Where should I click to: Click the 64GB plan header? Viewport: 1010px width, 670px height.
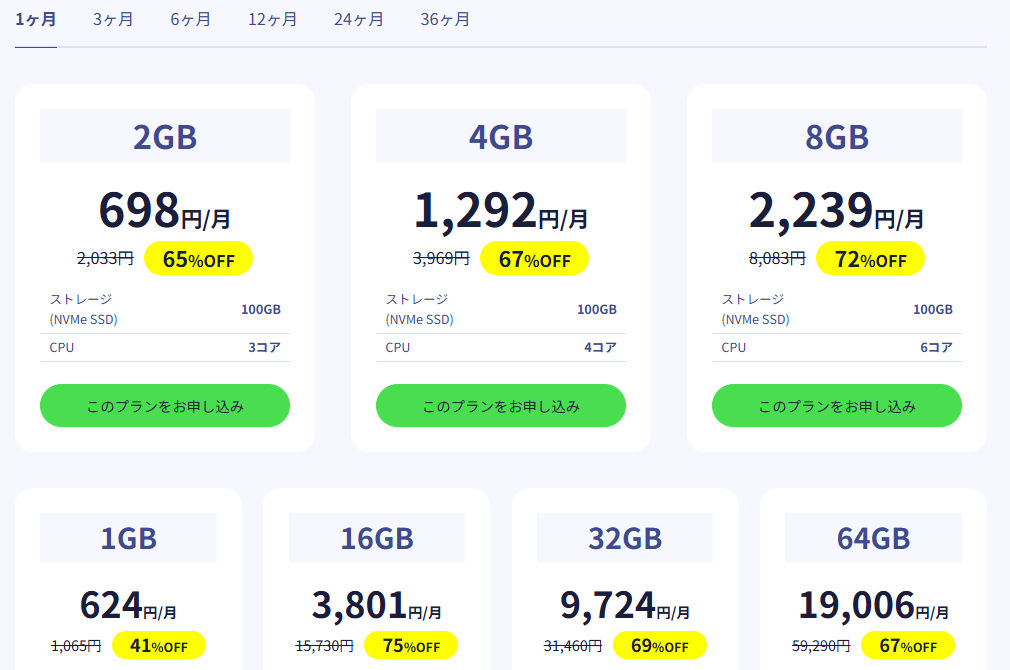(x=873, y=539)
